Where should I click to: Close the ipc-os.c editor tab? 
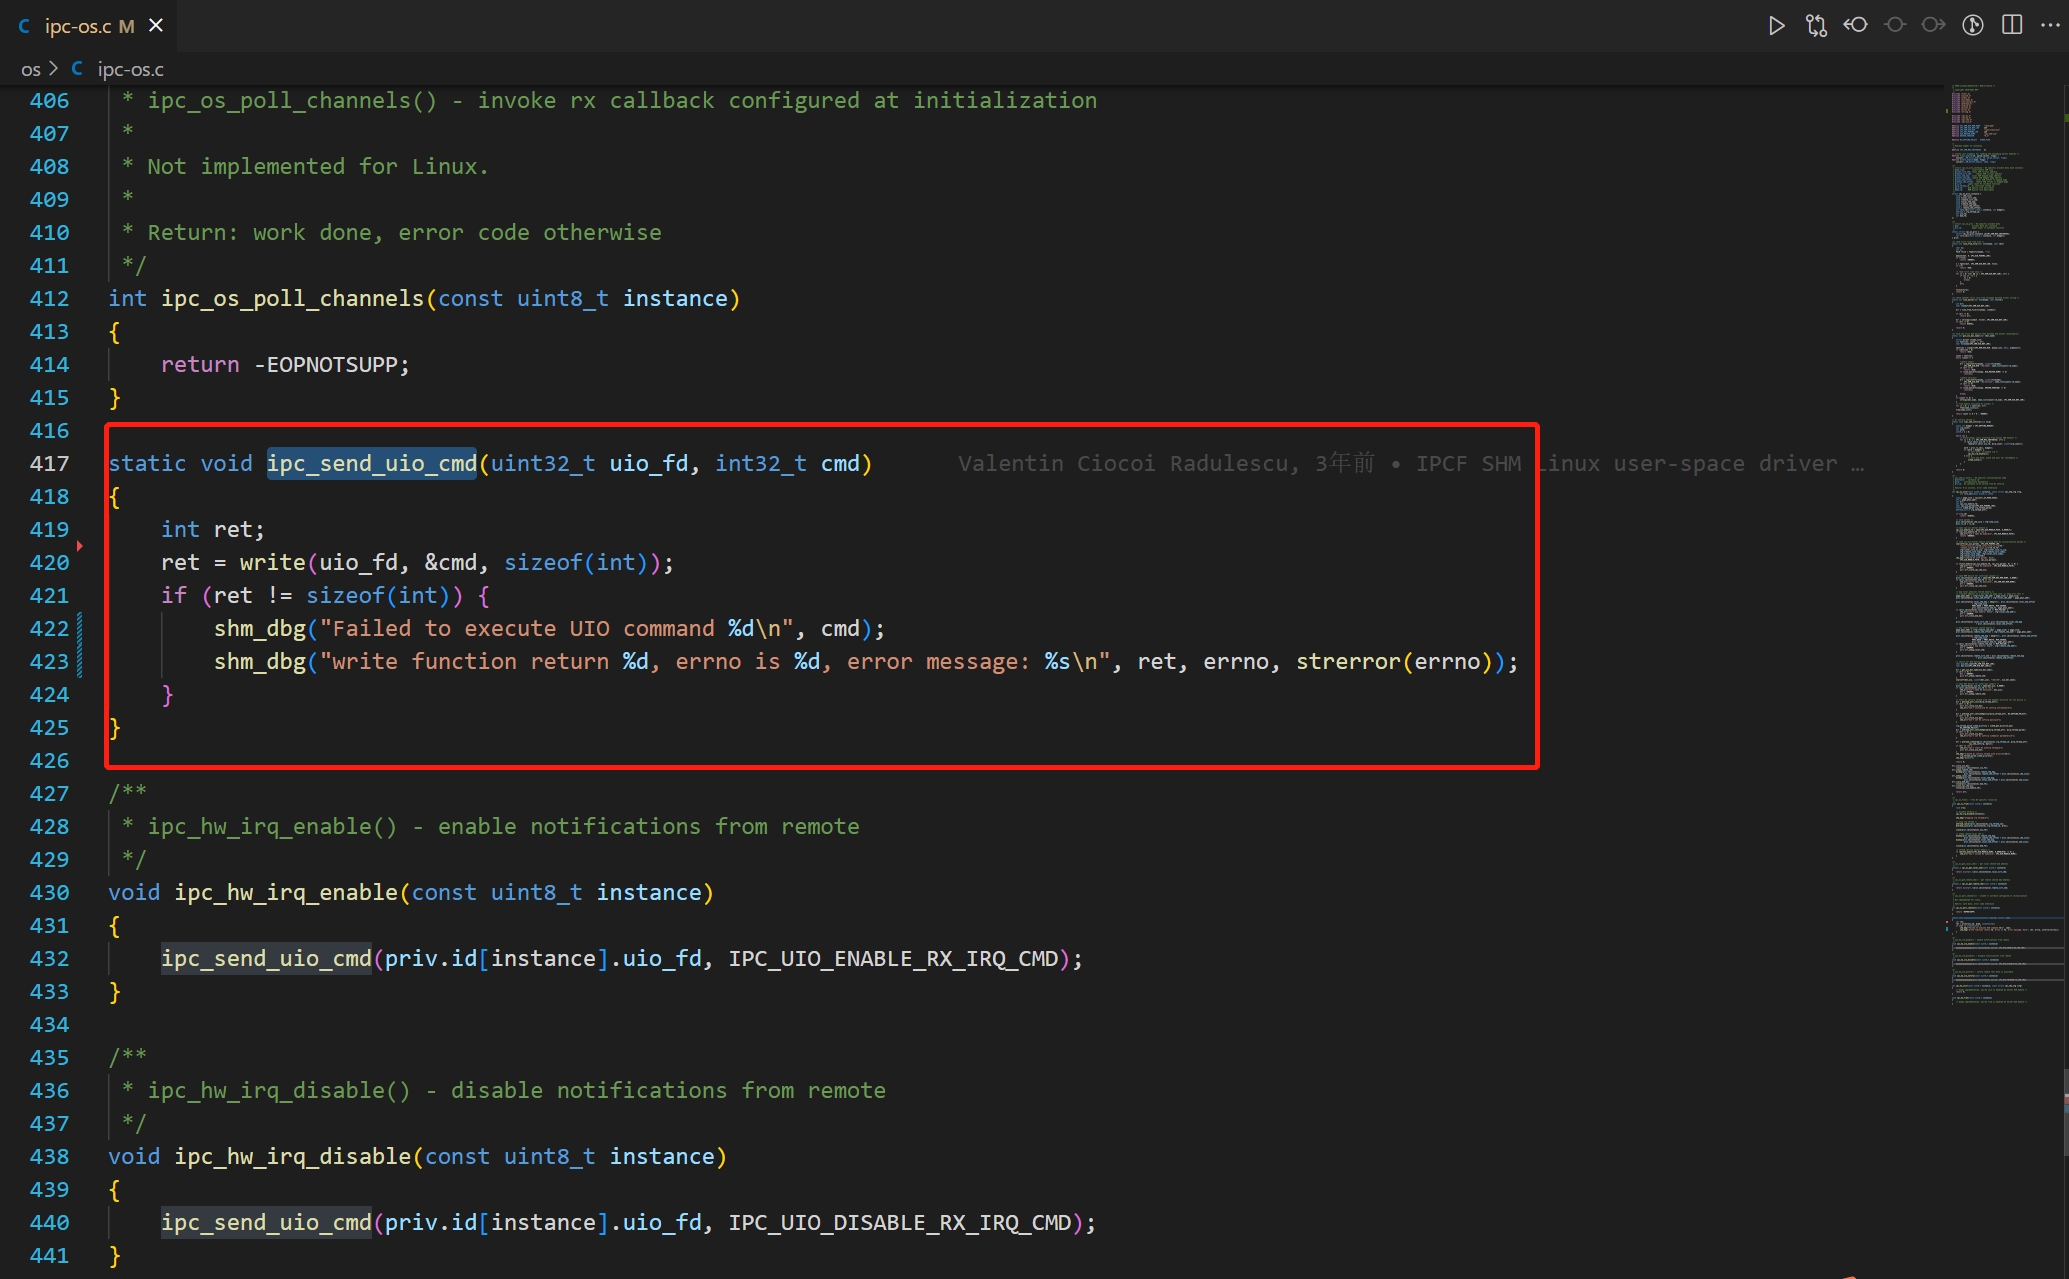tap(156, 26)
